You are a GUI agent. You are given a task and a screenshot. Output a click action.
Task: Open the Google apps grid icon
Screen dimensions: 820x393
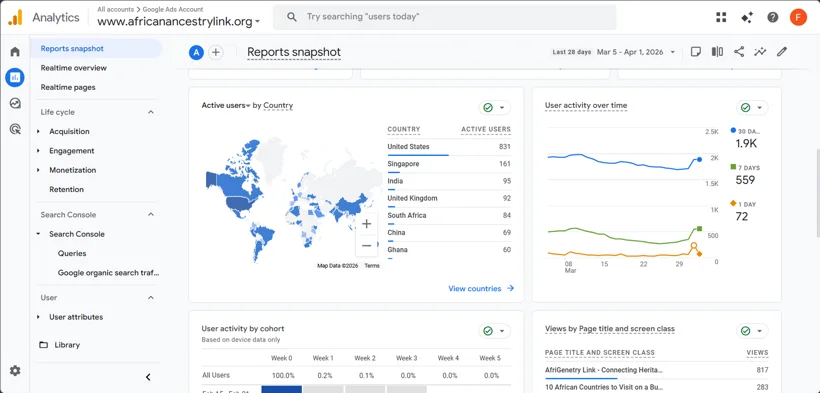(x=721, y=17)
